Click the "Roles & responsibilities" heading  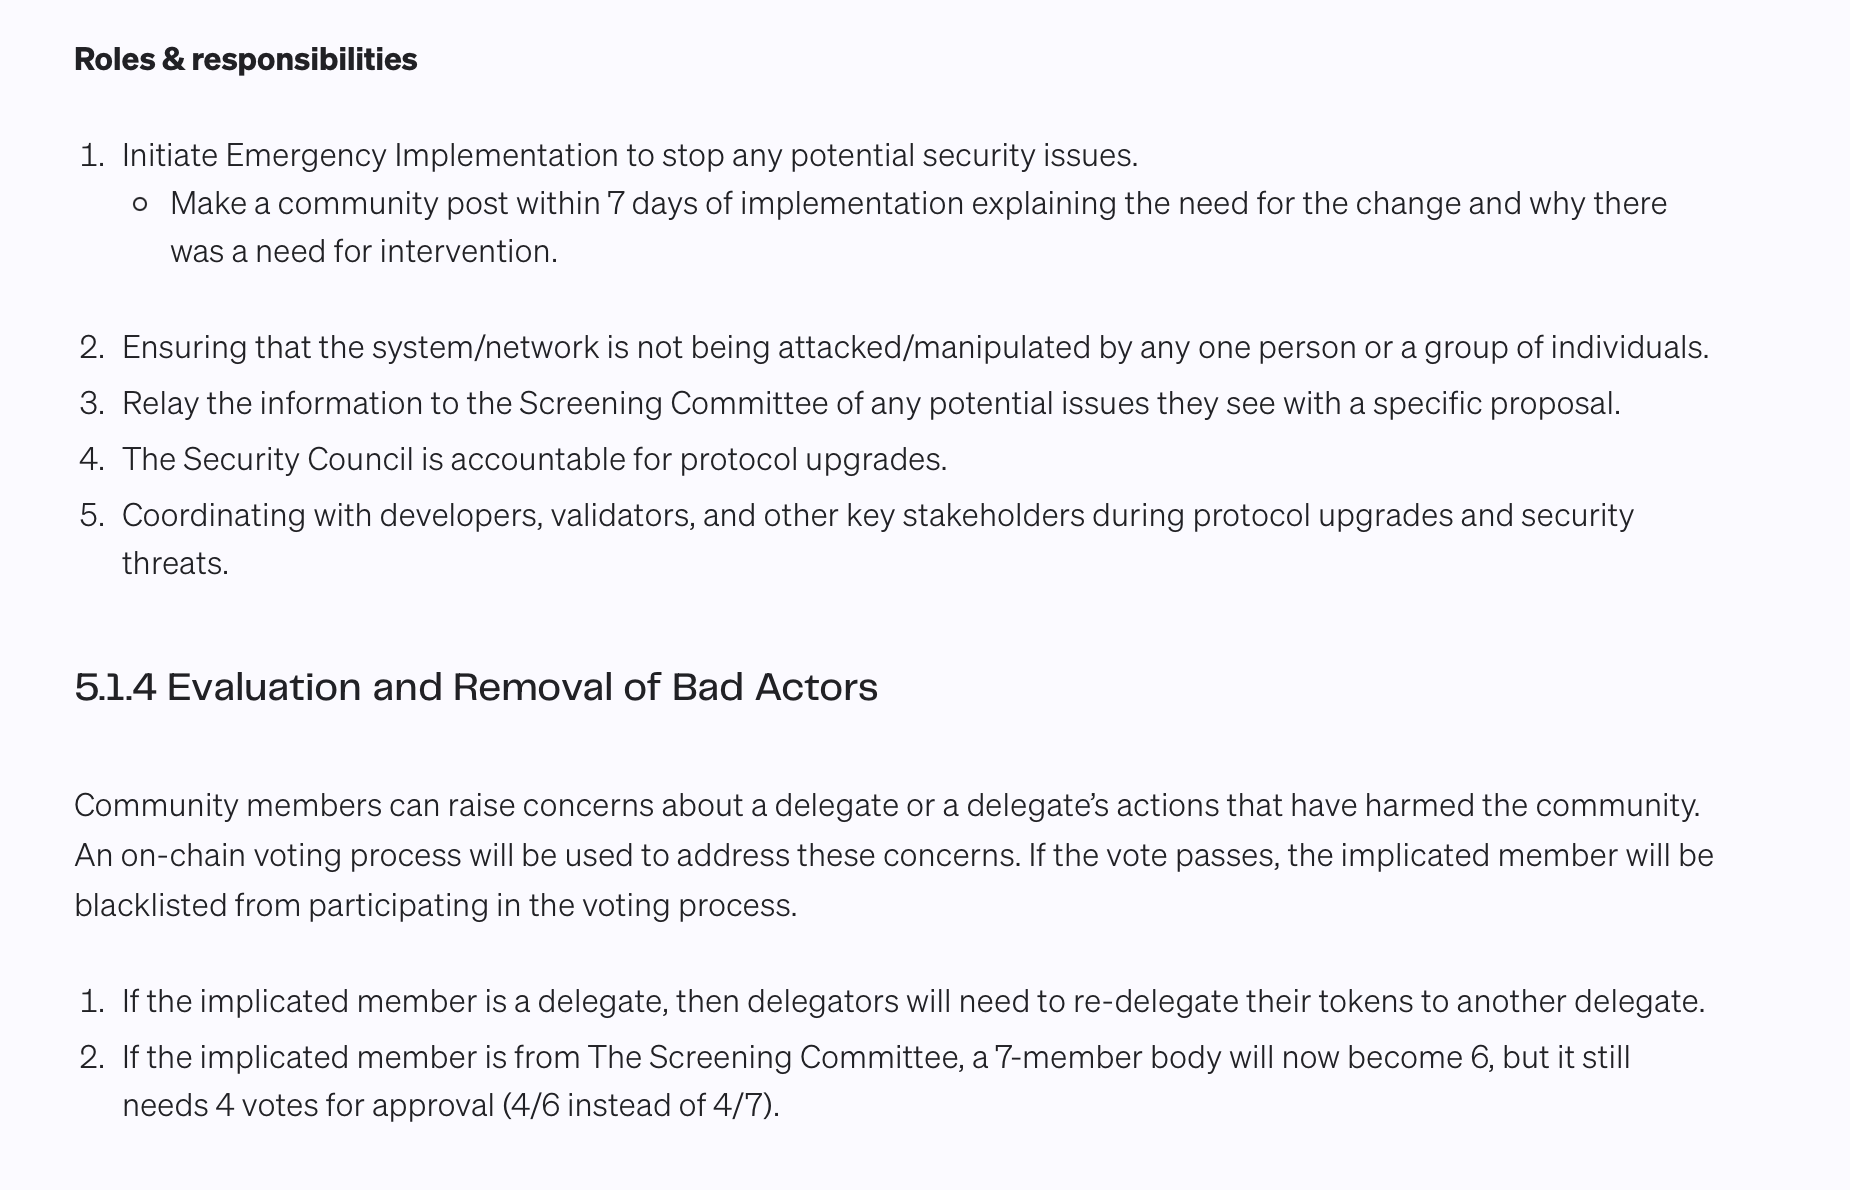click(245, 59)
